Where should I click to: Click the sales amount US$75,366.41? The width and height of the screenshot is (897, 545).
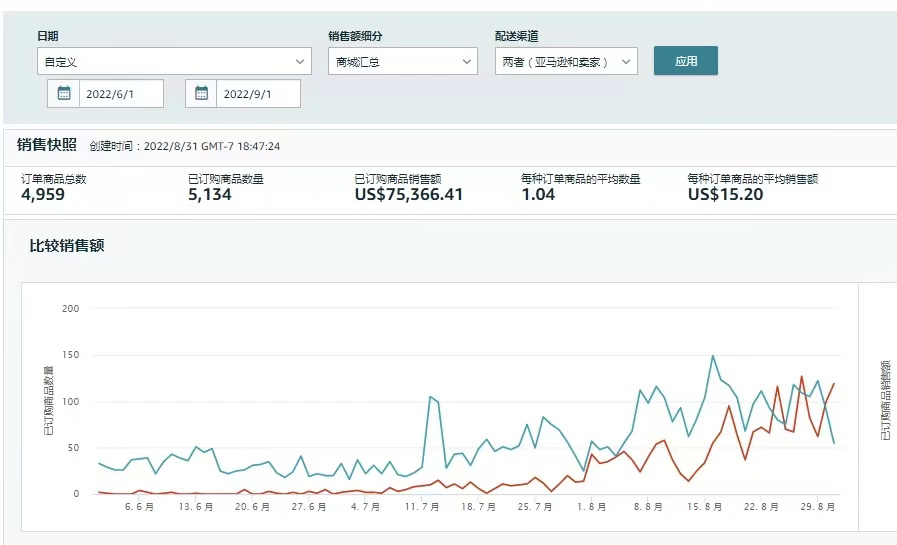click(x=408, y=194)
